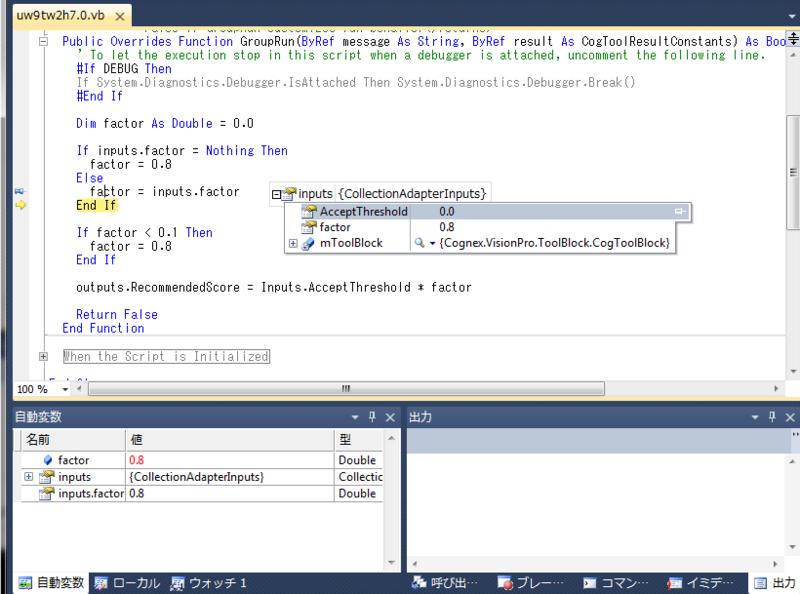Click the red 0.8 value of factor

click(137, 460)
